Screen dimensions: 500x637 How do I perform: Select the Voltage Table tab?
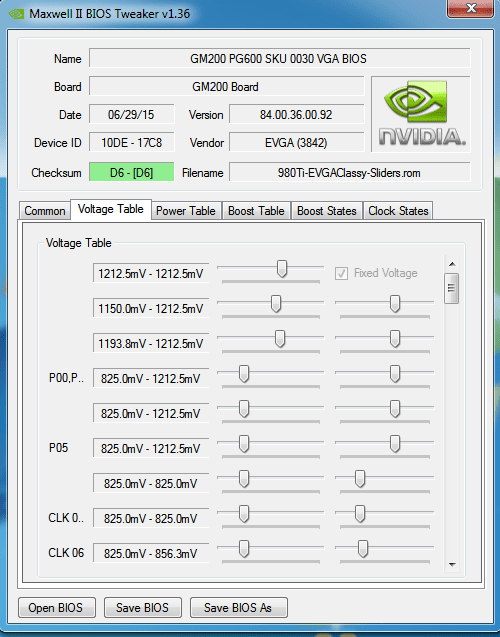coord(111,209)
